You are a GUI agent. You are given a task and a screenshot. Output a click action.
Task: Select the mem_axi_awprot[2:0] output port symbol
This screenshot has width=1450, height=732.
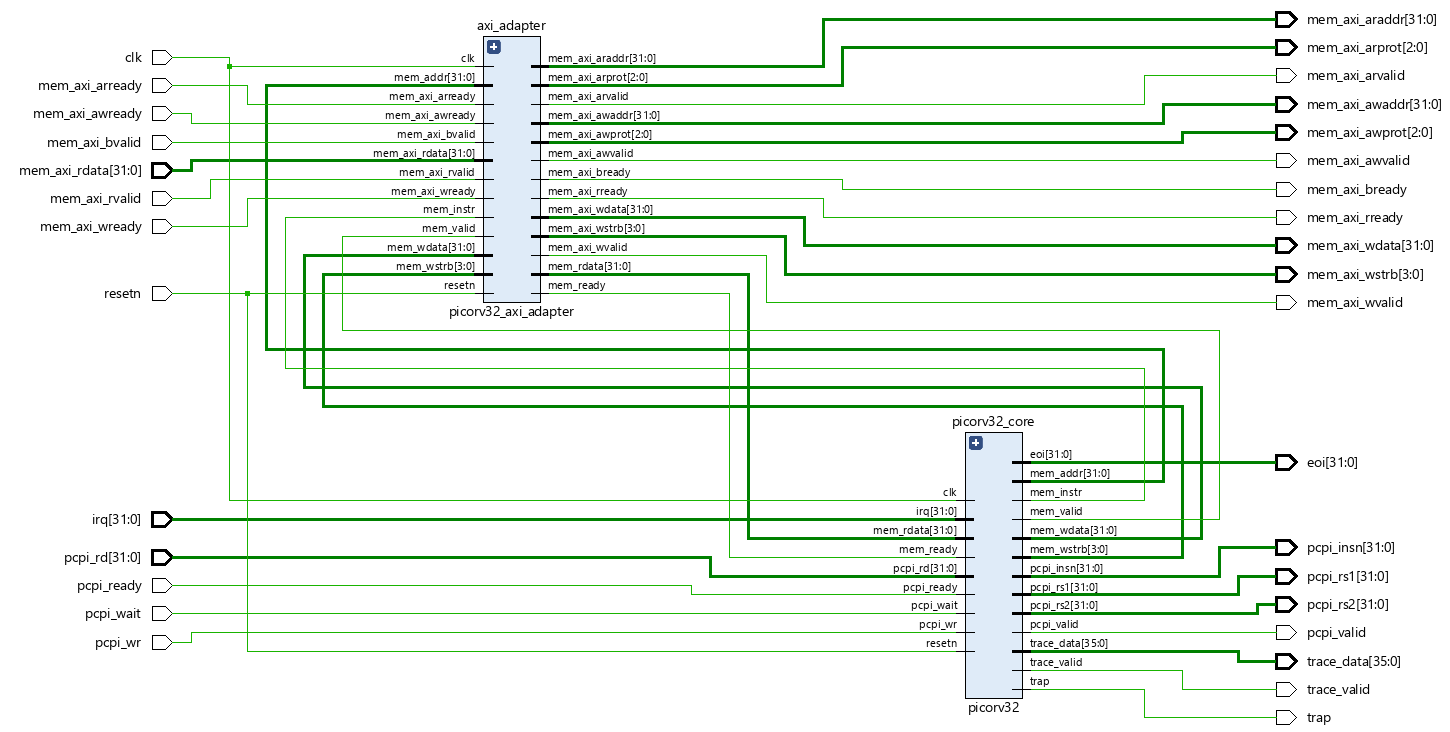1286,132
